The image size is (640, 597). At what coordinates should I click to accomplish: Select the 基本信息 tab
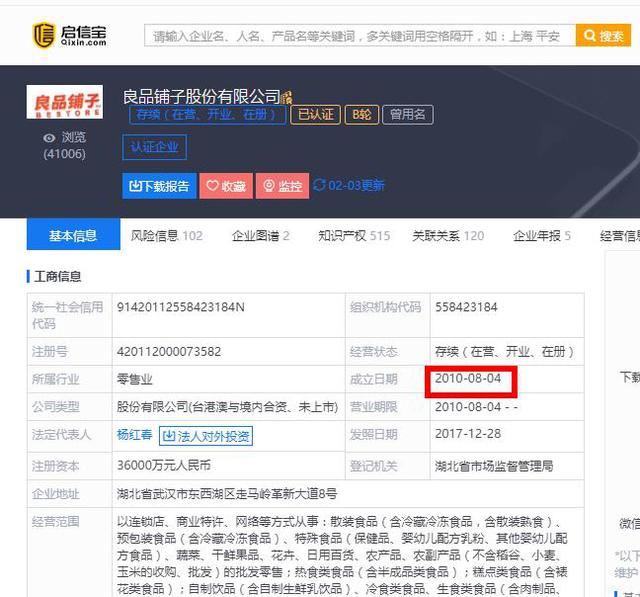point(73,234)
